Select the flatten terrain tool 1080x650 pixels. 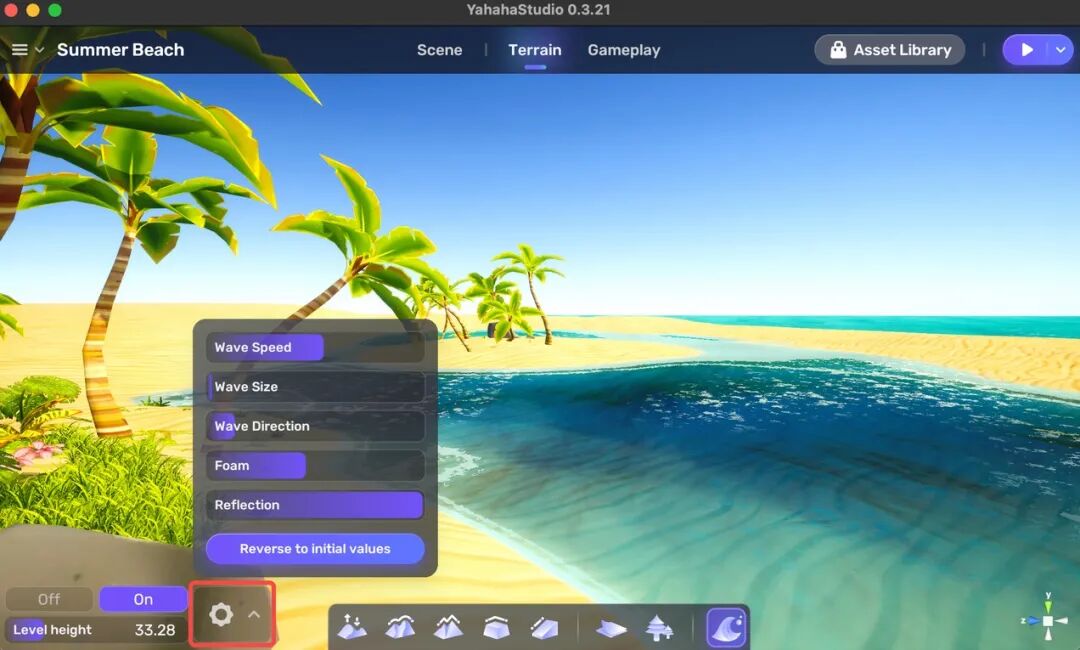coord(496,627)
